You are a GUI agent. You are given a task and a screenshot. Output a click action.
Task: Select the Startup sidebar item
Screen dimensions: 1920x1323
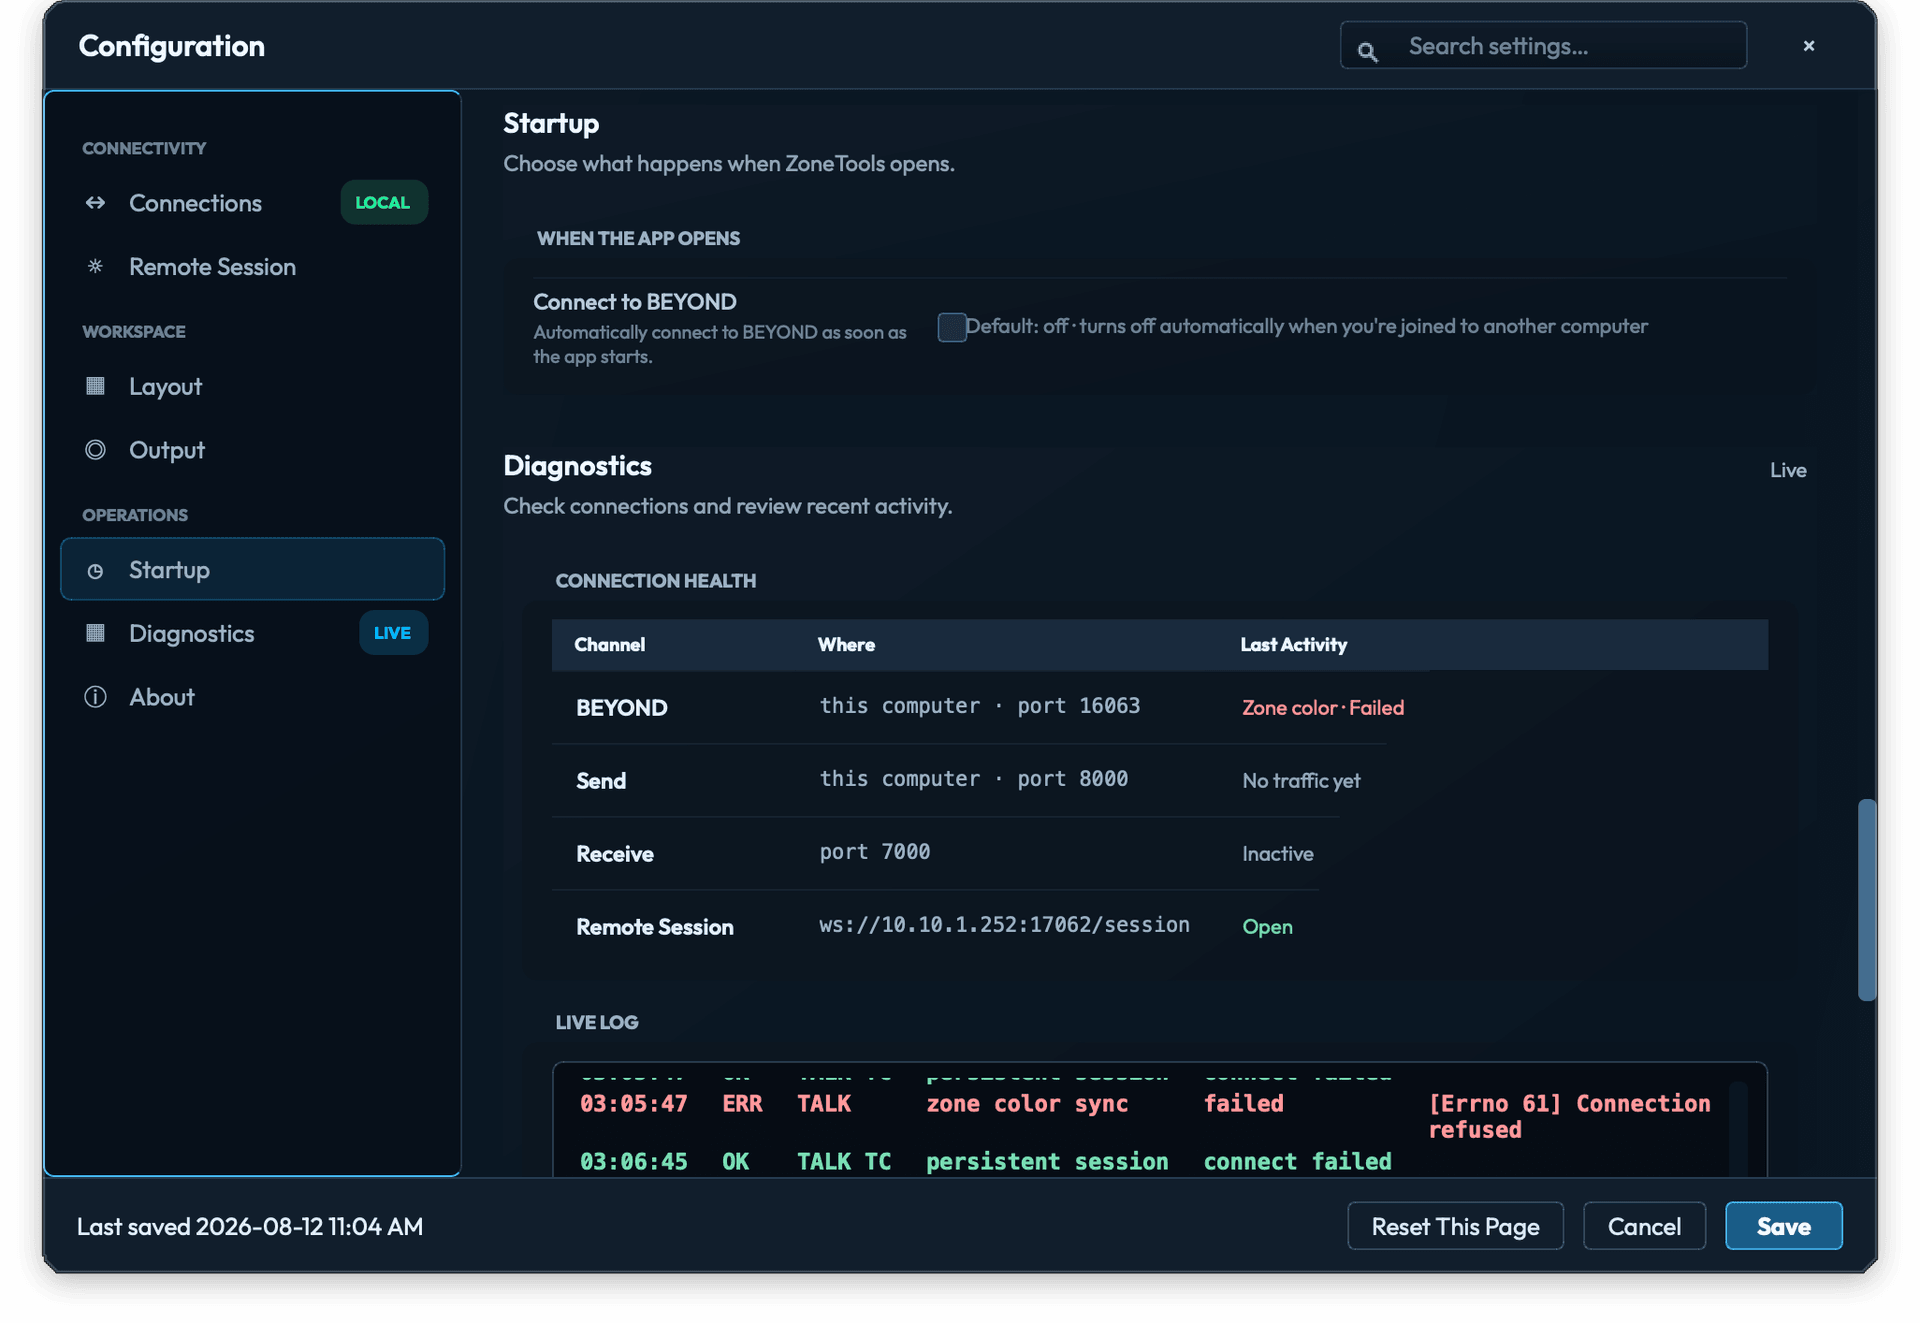pyautogui.click(x=253, y=569)
